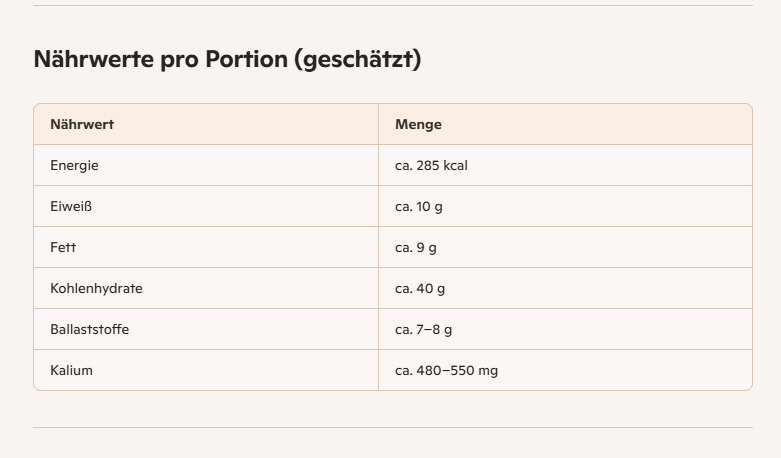Select the "Menge" column header
781x458 pixels.
(418, 125)
